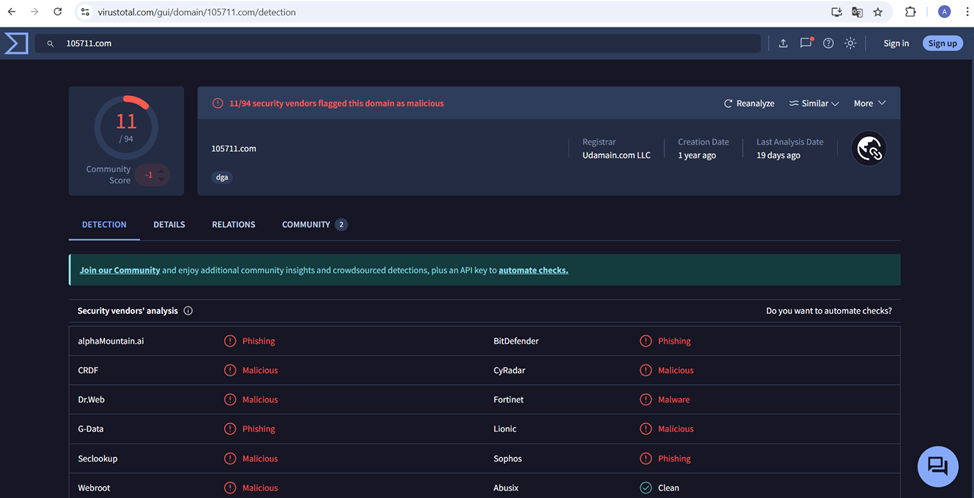
Task: Open the chat bubble widget
Action: [x=938, y=466]
